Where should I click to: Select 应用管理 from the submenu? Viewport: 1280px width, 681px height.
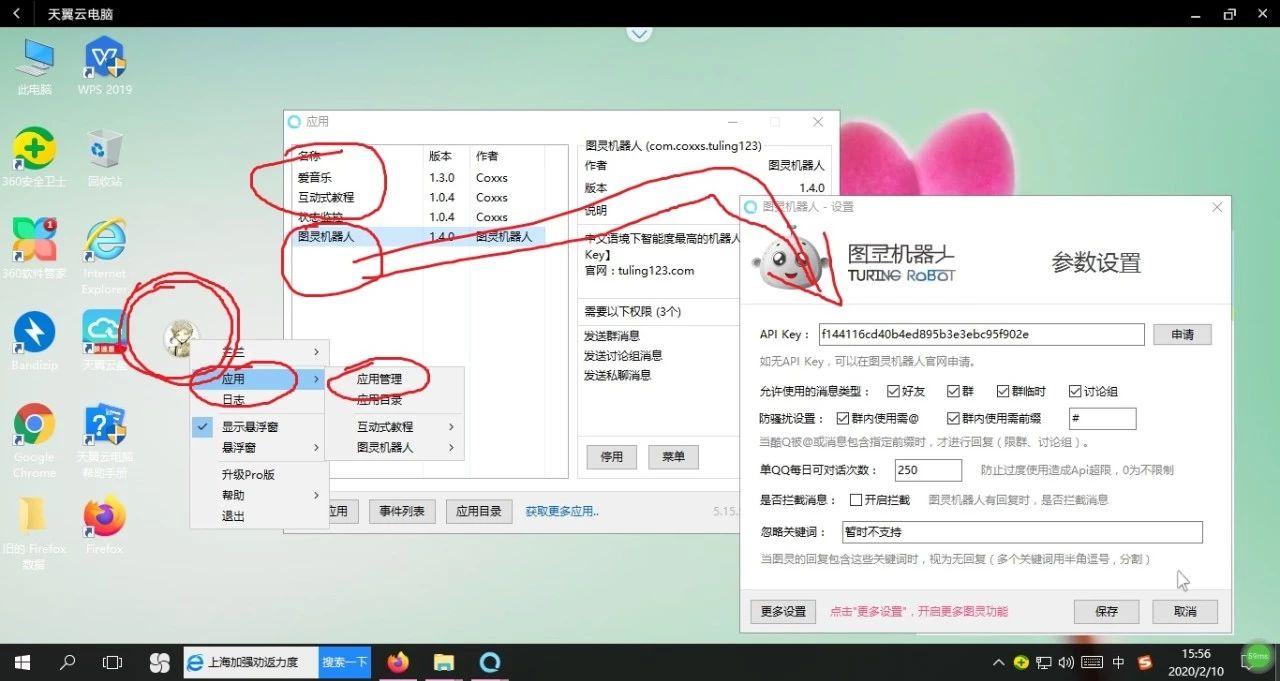pyautogui.click(x=379, y=379)
